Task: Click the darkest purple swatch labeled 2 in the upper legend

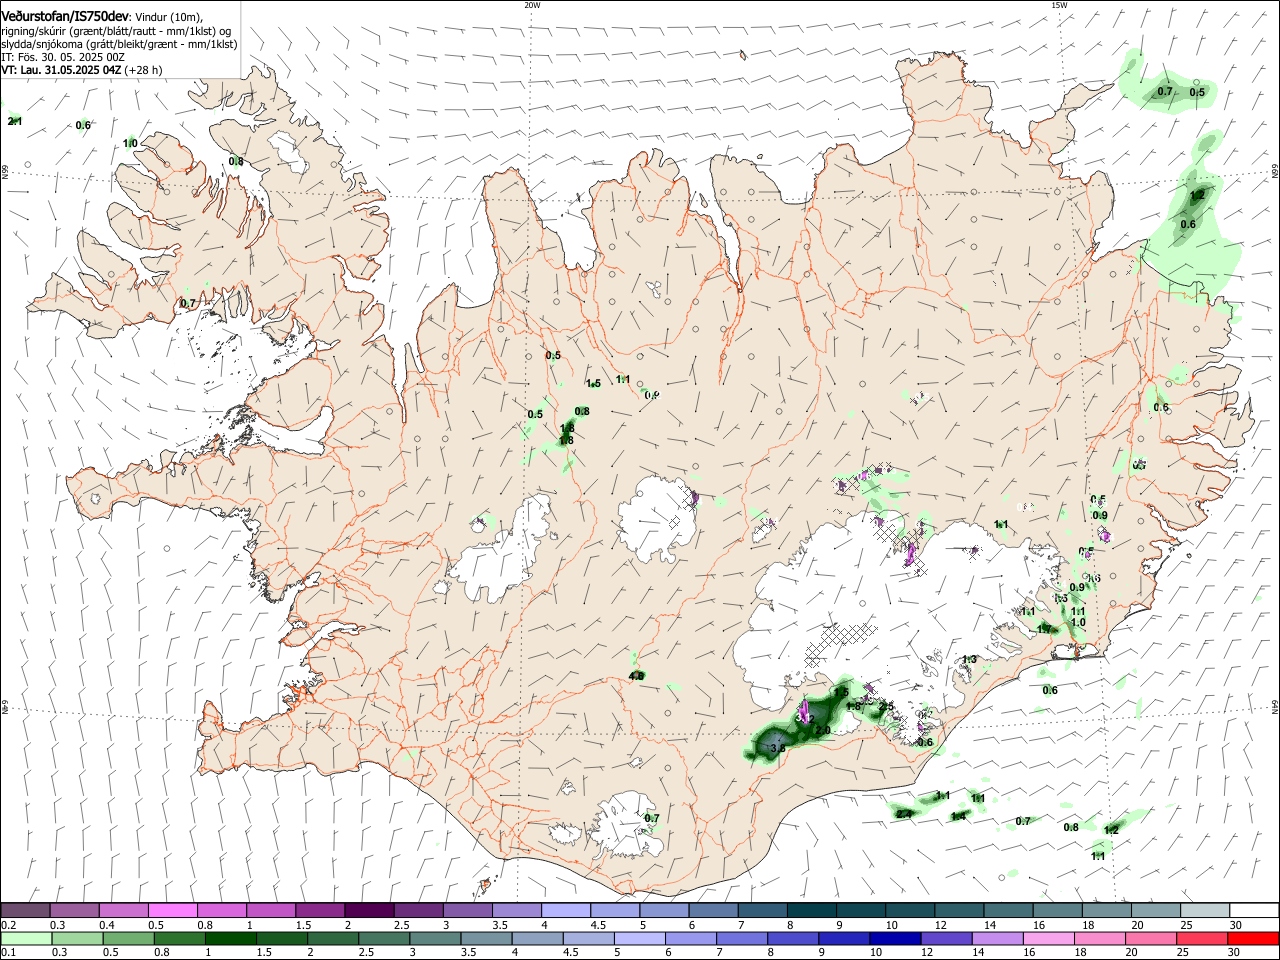Action: click(x=368, y=910)
